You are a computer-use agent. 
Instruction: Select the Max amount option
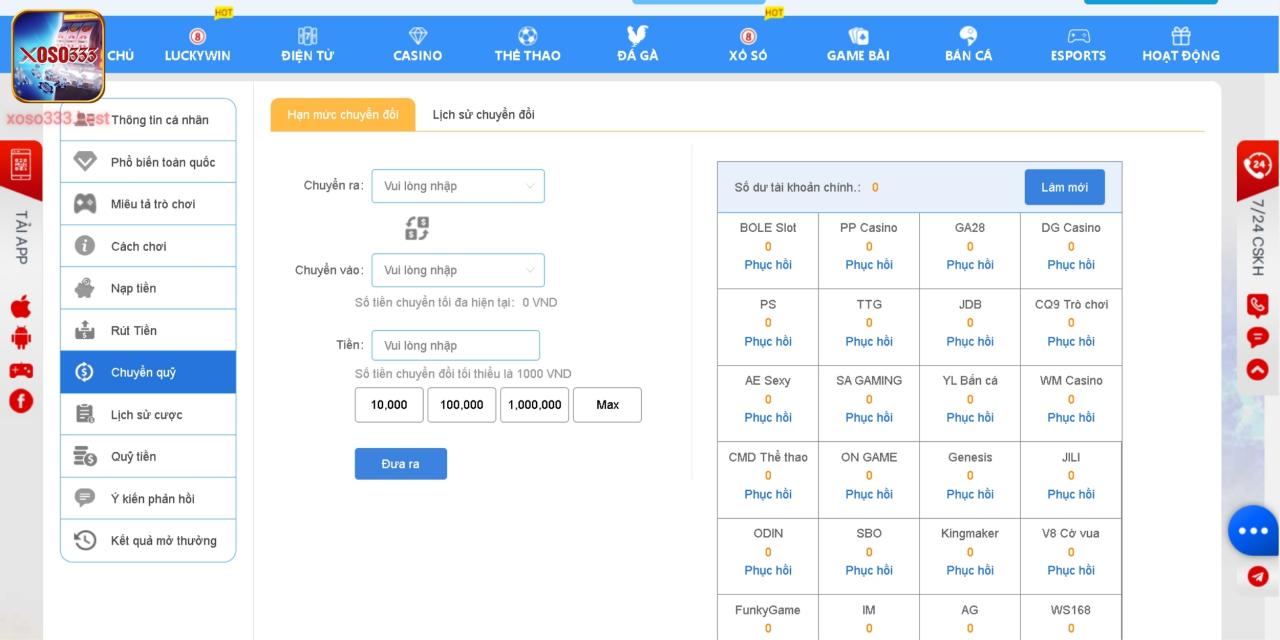pyautogui.click(x=607, y=405)
